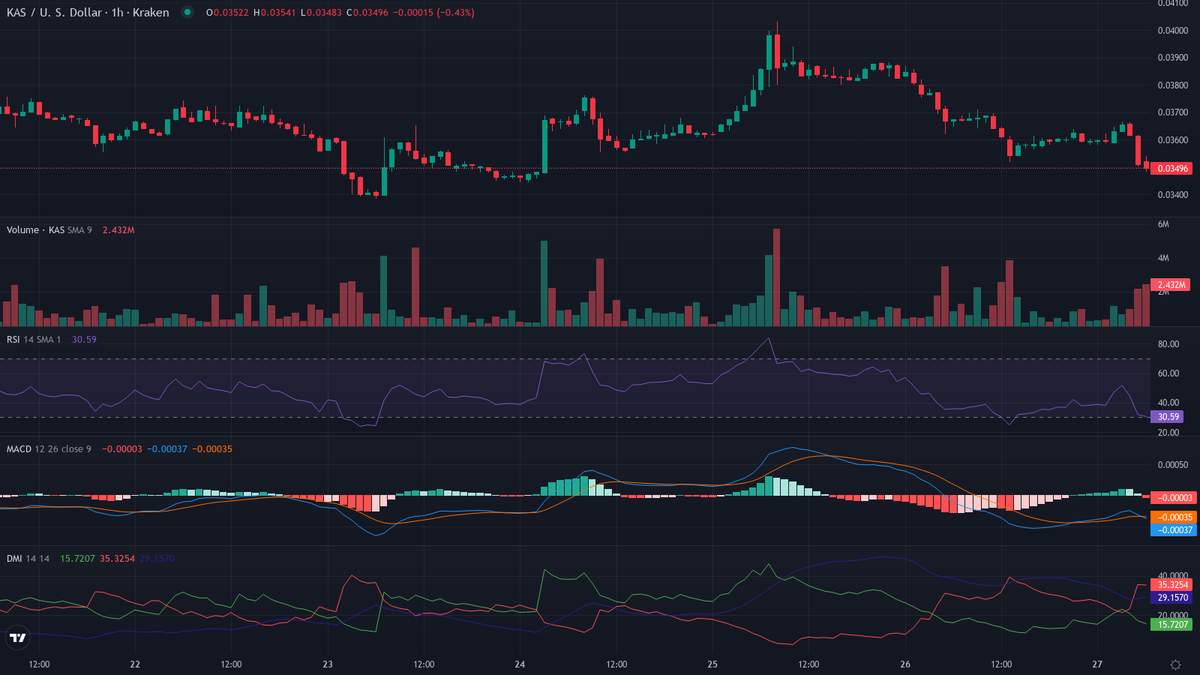Click the 0.03400 price axis label
Image resolution: width=1200 pixels, height=675 pixels.
(1172, 195)
